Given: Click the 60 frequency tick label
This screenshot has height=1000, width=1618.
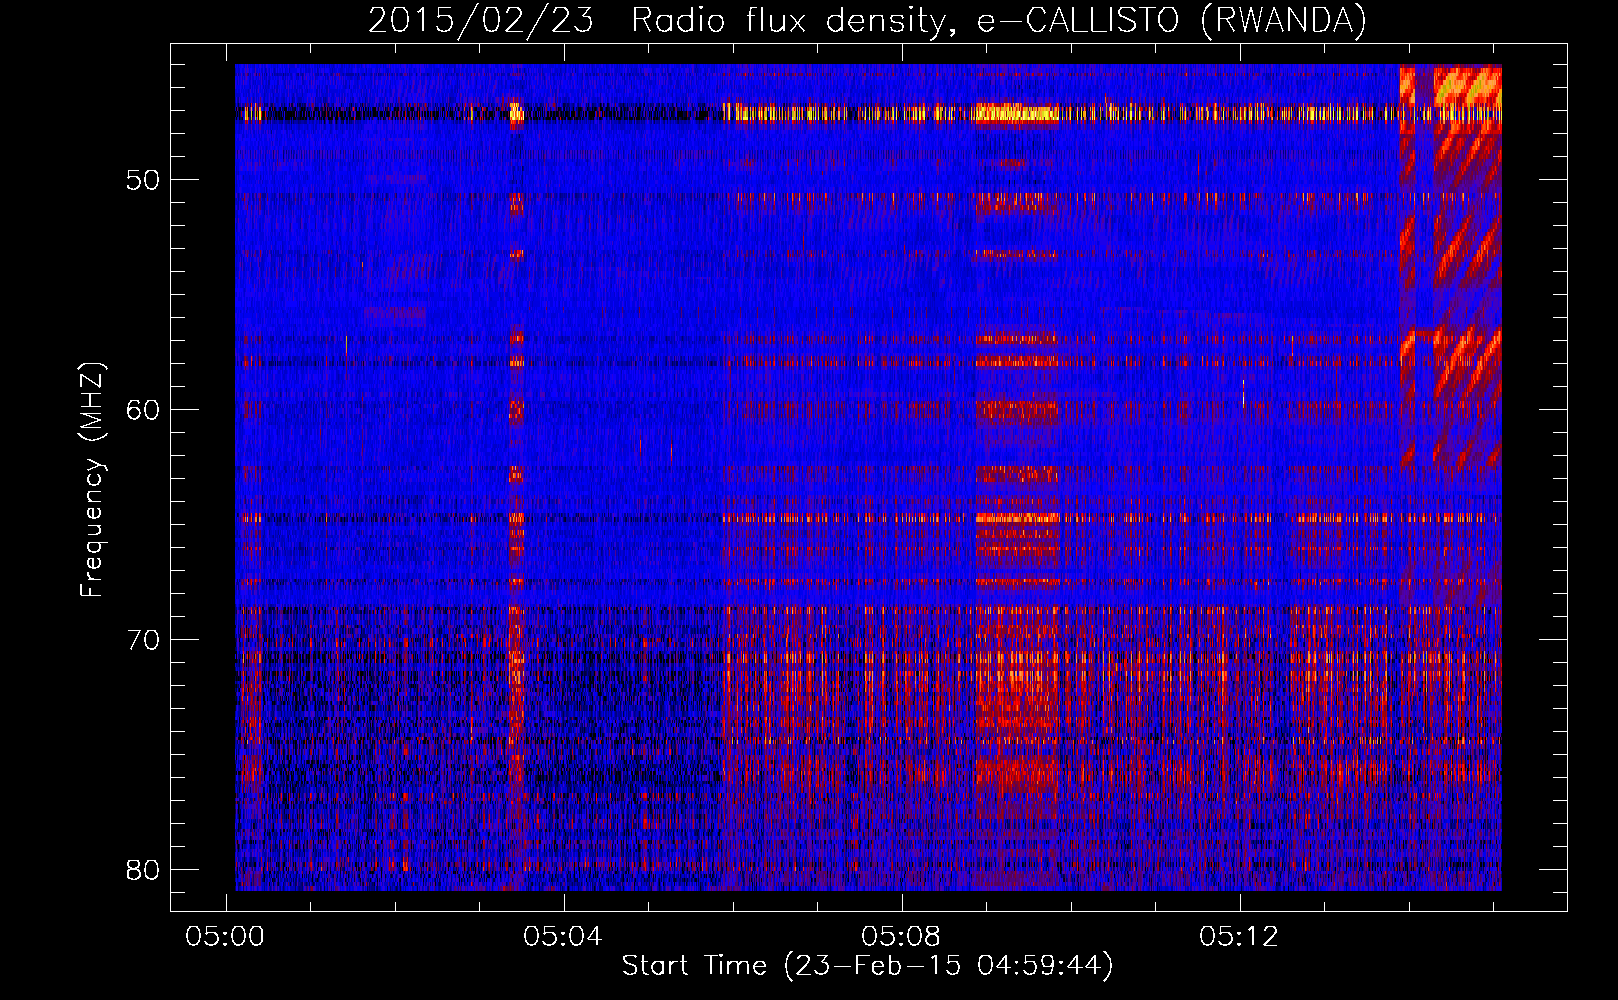Looking at the screenshot, I should click(143, 410).
